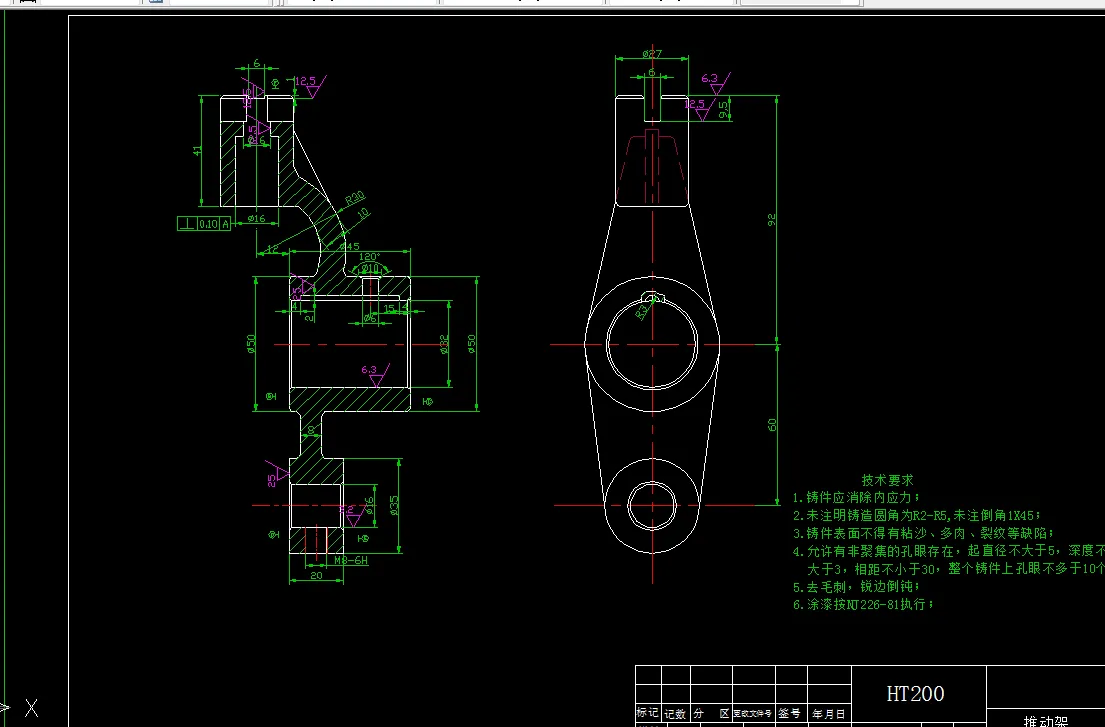
Task: Select the R30 radius dimension label
Action: pos(354,198)
